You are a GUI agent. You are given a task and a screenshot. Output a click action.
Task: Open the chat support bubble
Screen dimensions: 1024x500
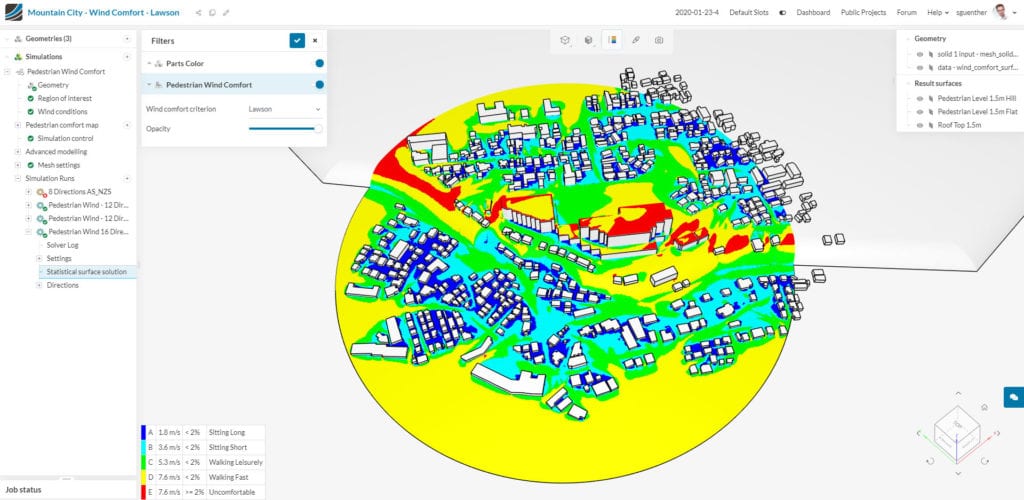click(1014, 396)
